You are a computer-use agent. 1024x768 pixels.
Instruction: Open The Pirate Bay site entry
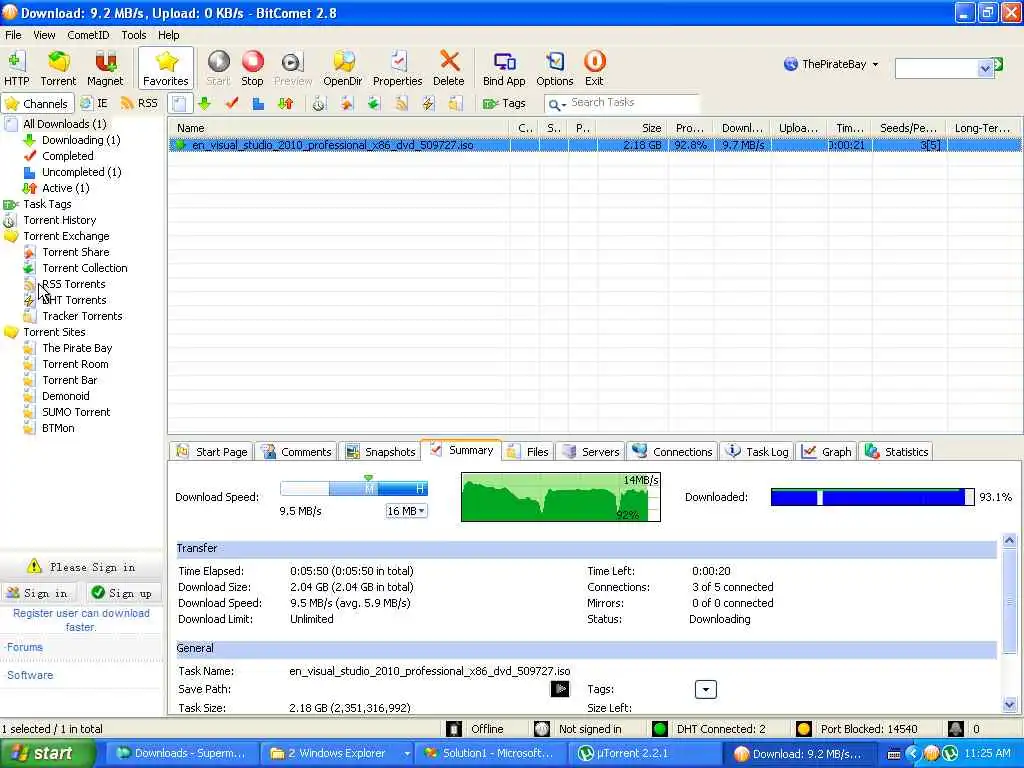click(x=77, y=348)
